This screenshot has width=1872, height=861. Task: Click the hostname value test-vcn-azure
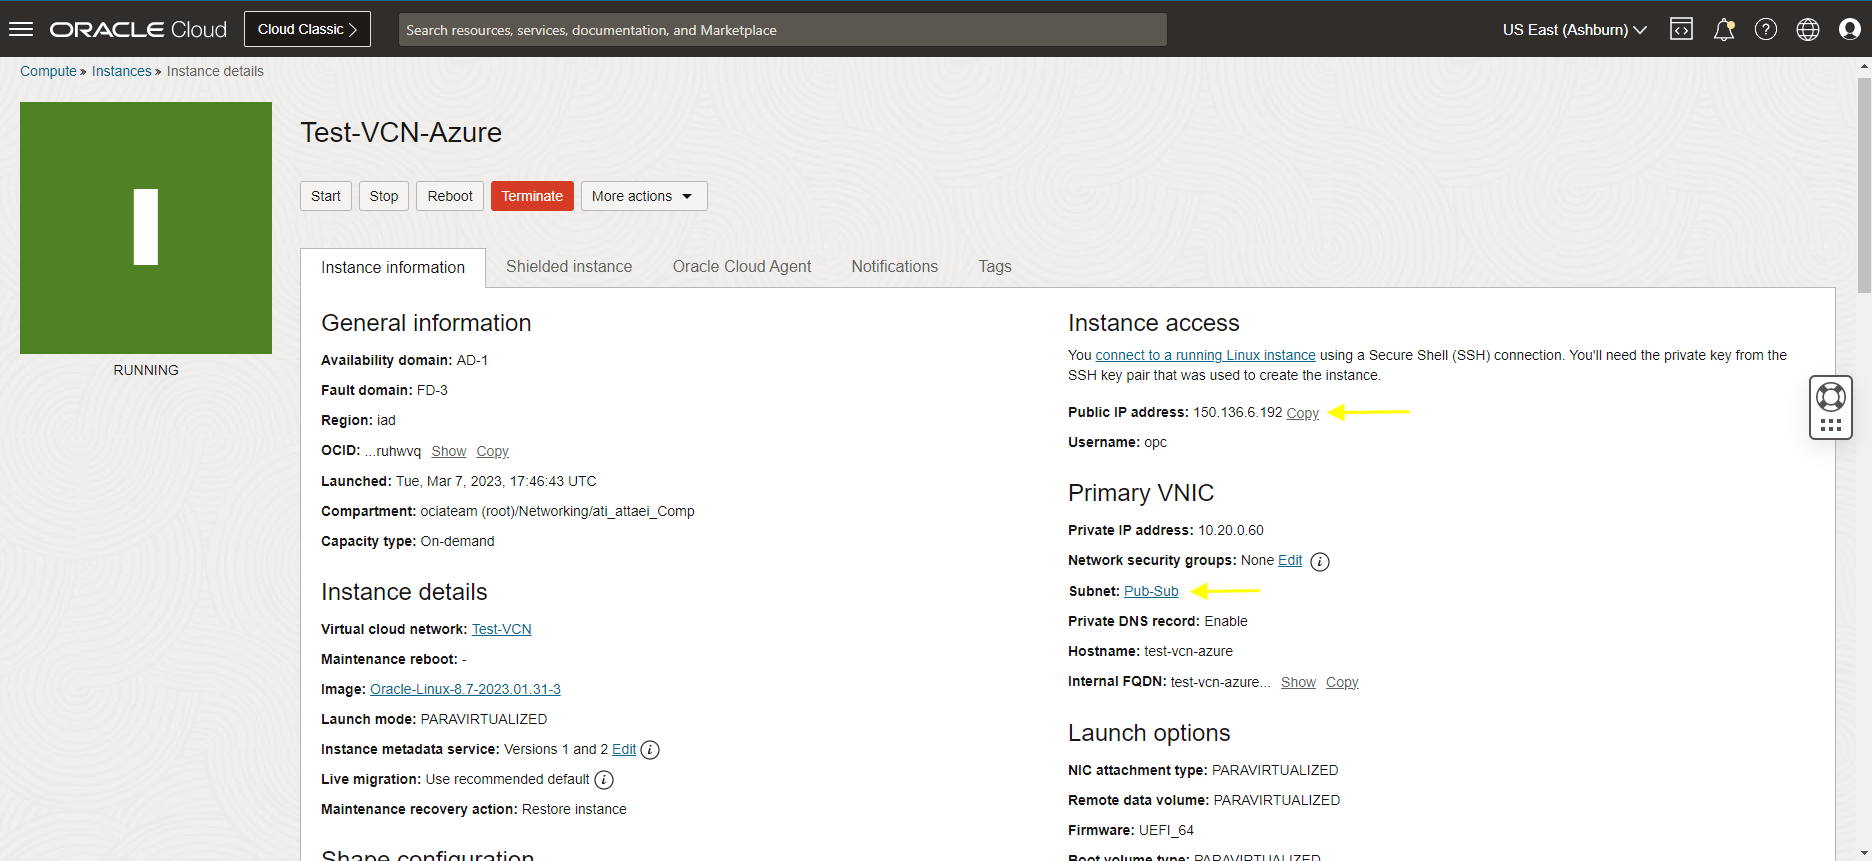1188,652
